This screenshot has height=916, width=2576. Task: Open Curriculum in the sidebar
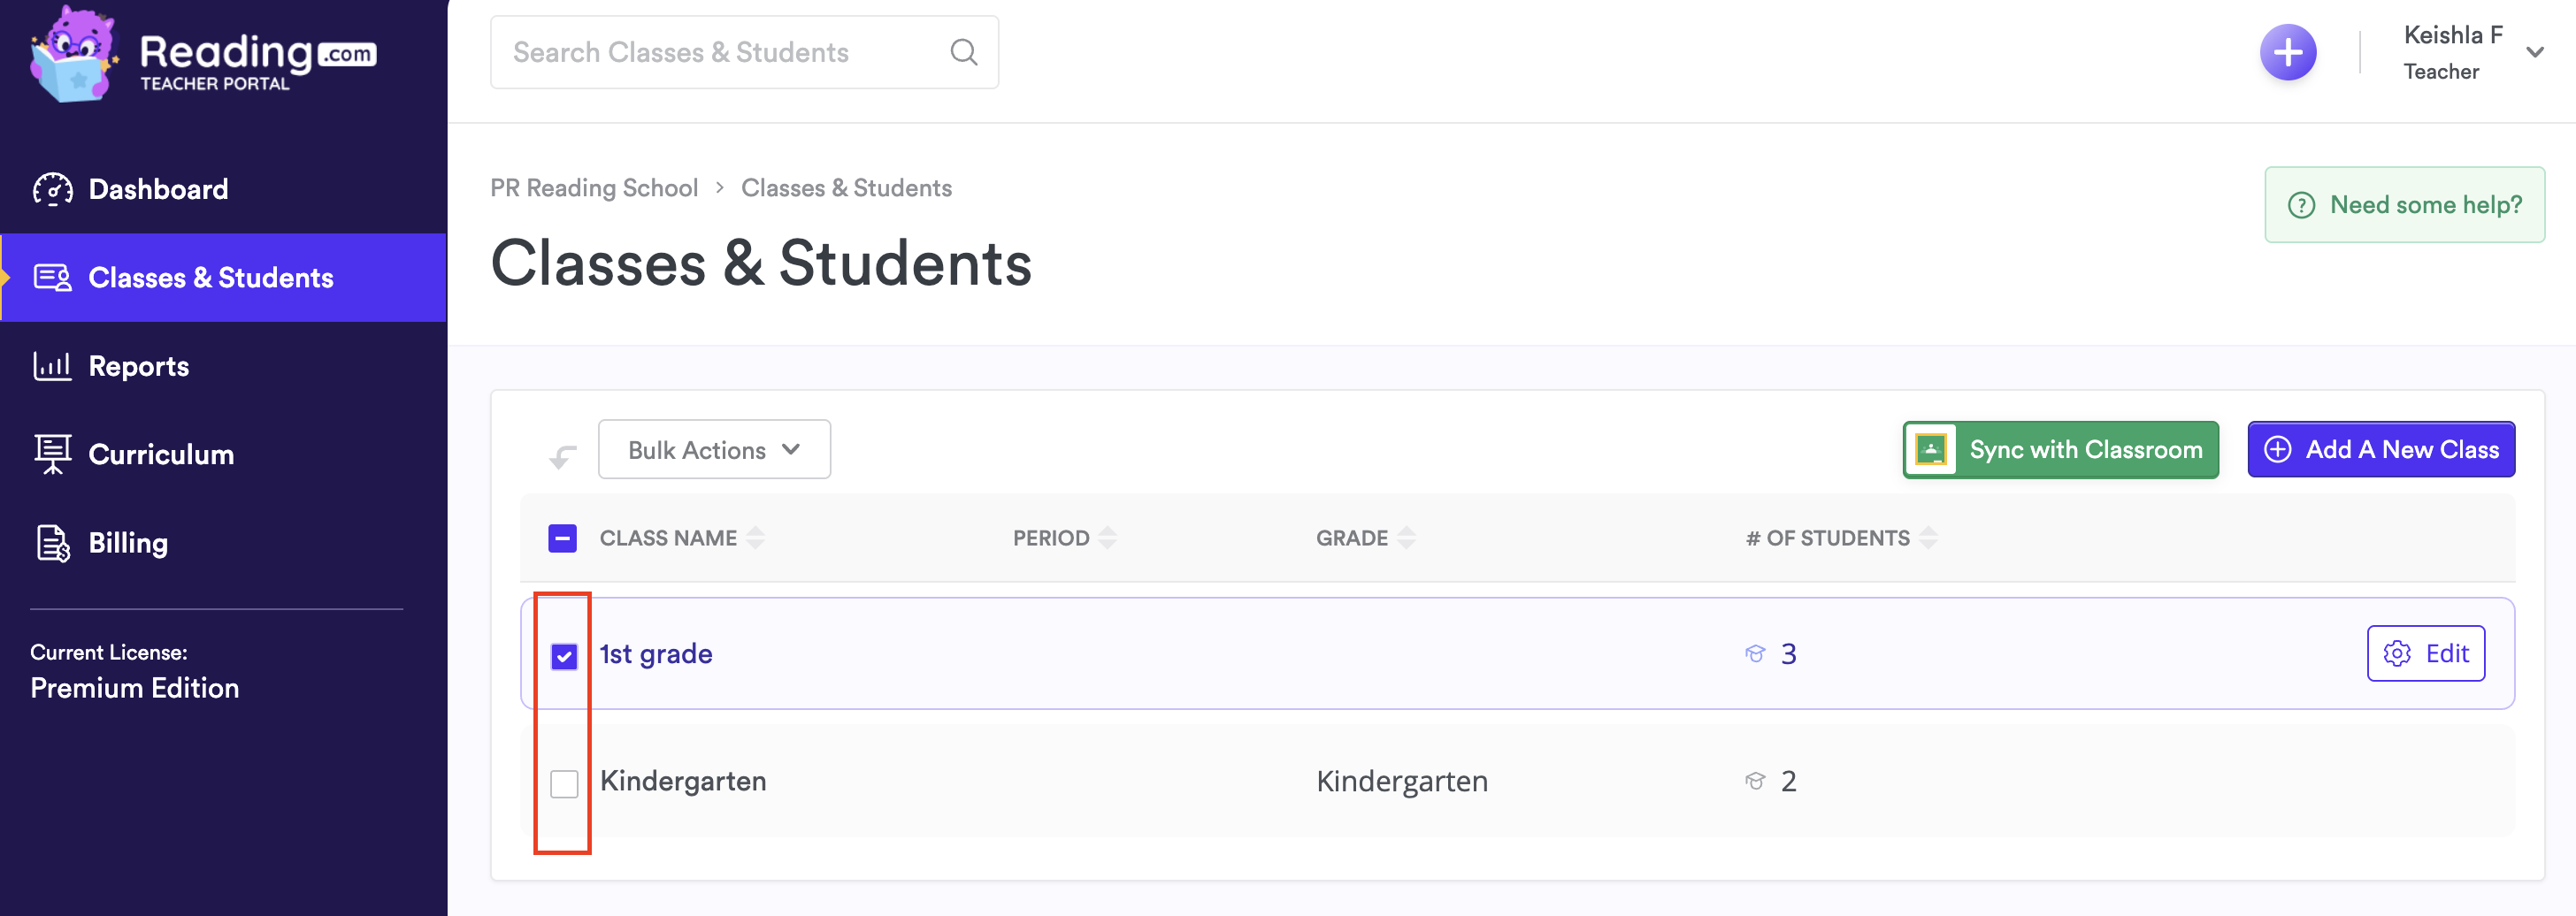pyautogui.click(x=160, y=454)
